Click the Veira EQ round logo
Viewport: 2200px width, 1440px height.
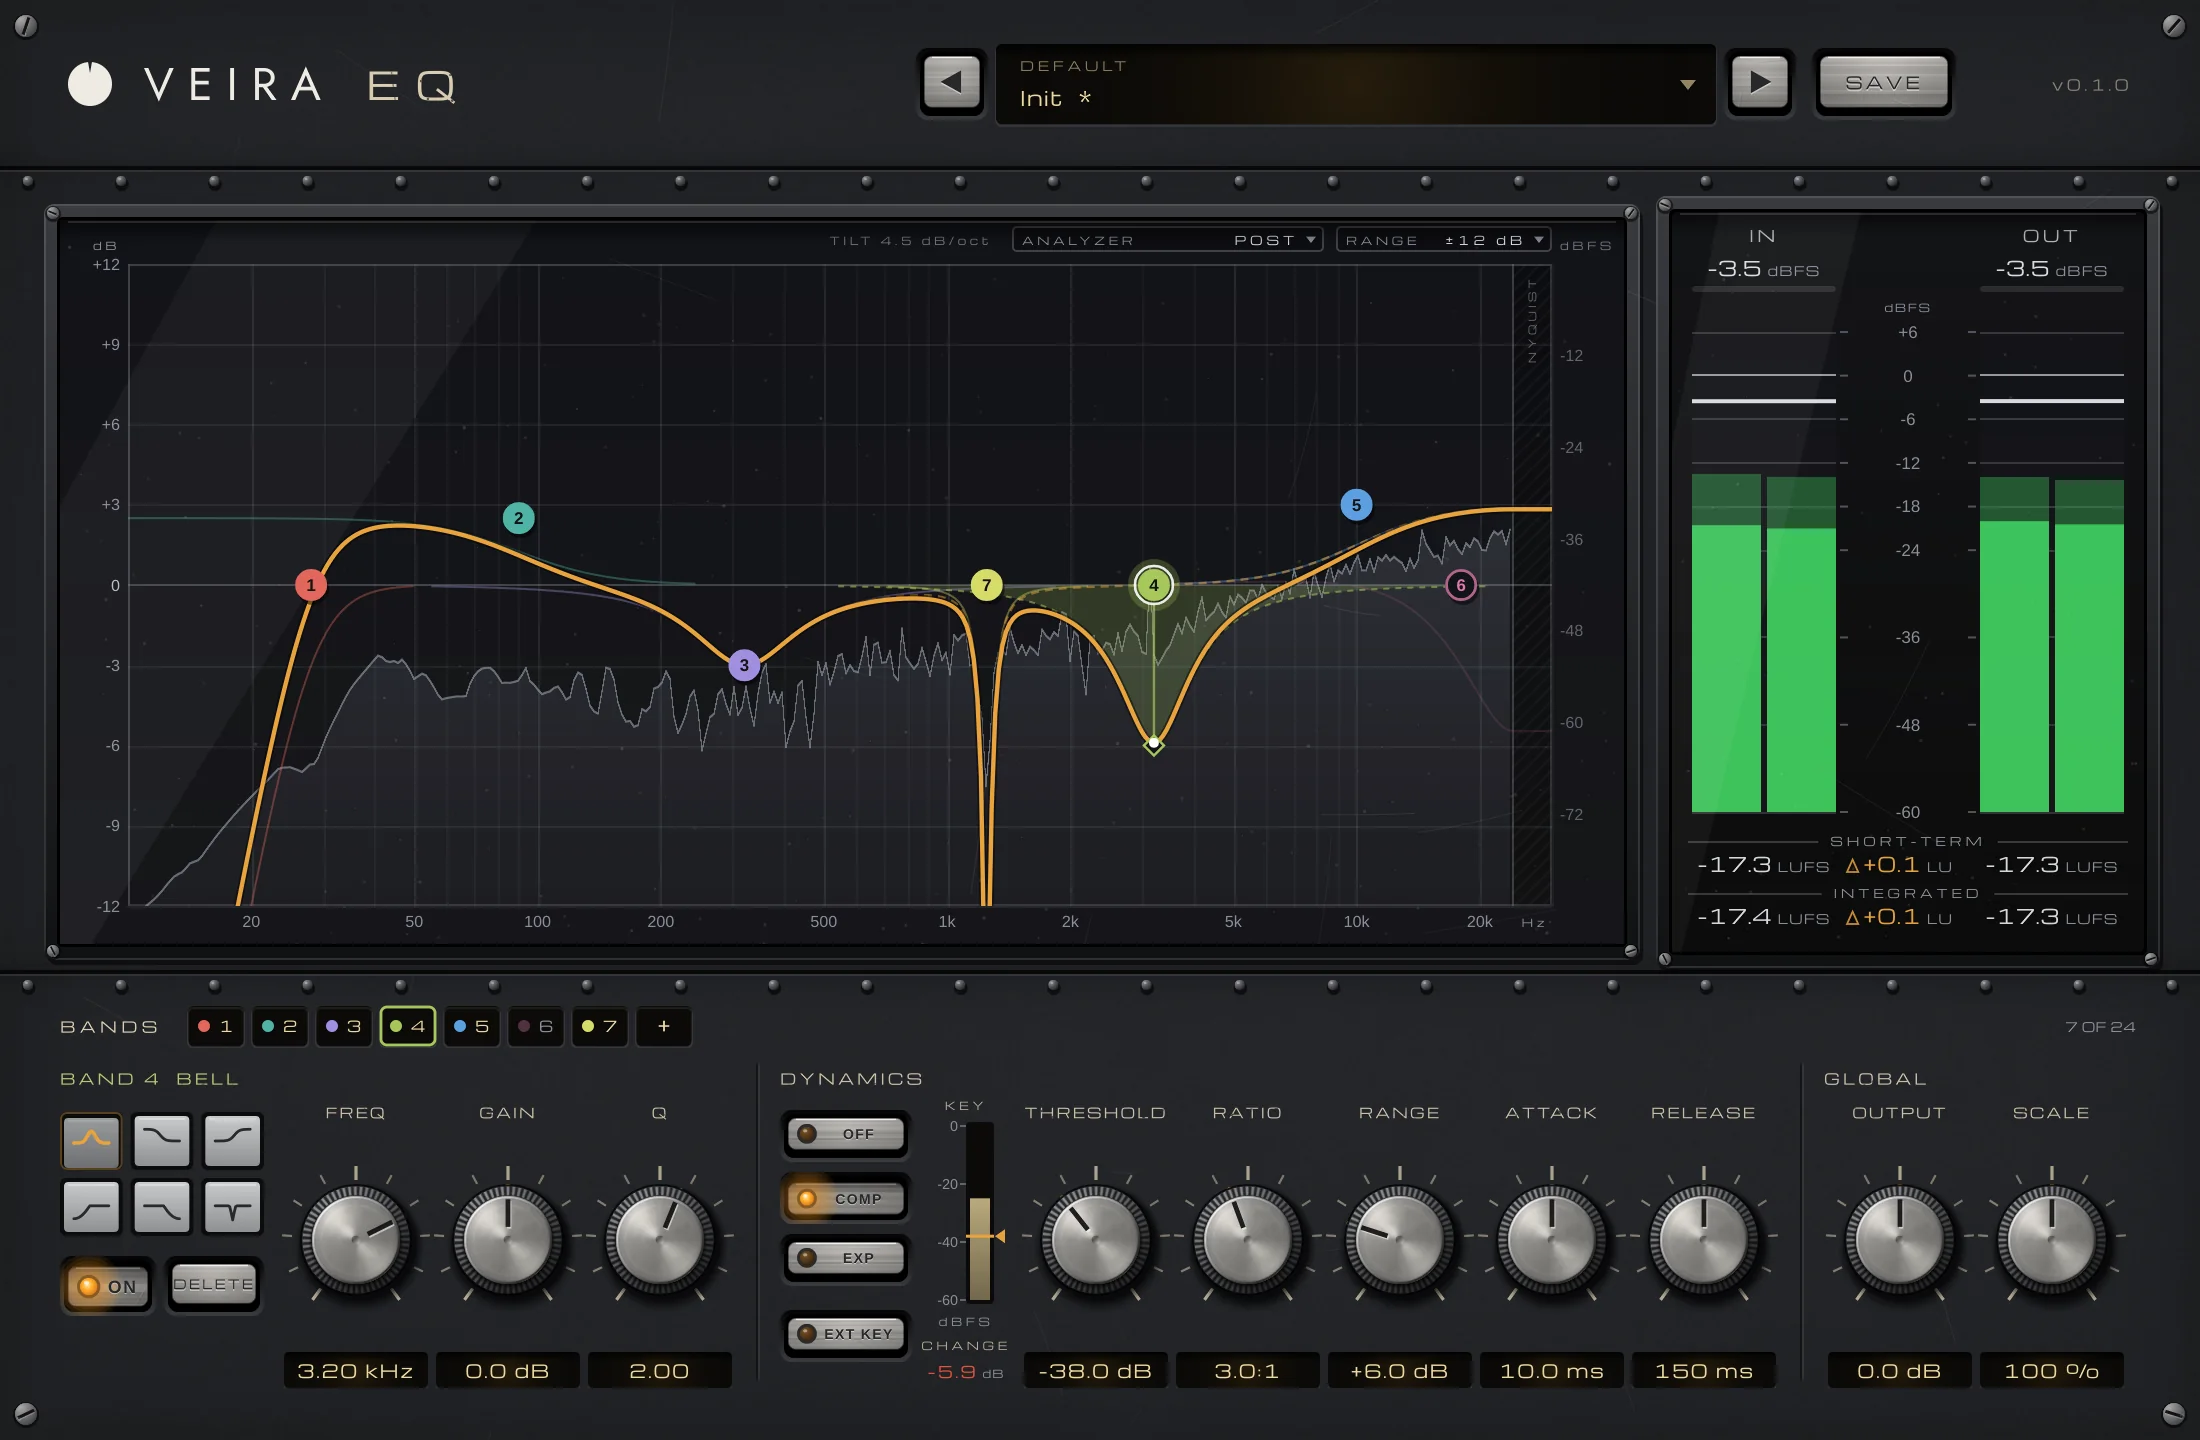pos(90,84)
